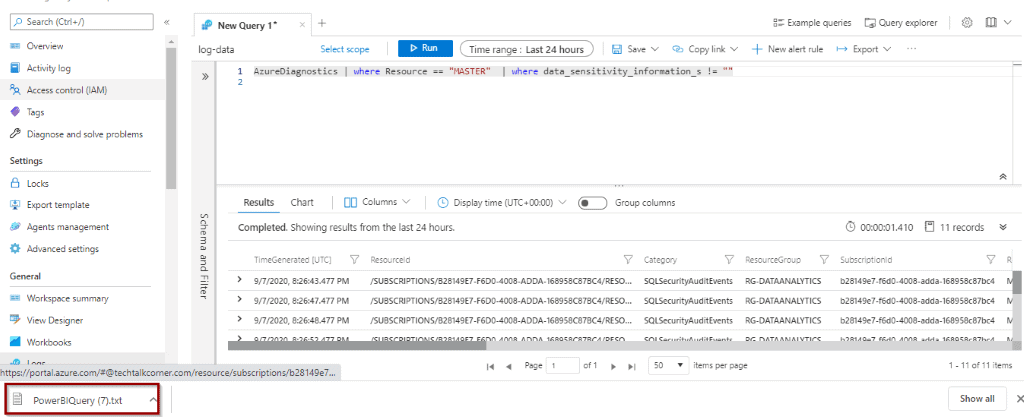Change the Time range Last 24 hours
The height and width of the screenshot is (417, 1024).
pos(526,49)
